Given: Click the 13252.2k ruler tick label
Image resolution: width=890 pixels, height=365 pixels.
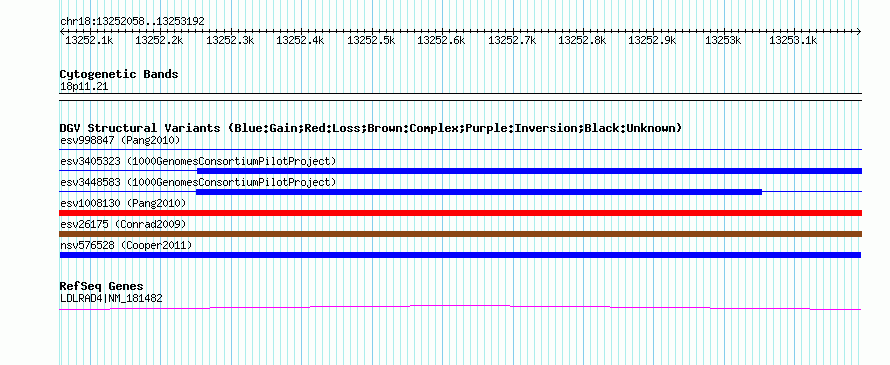Looking at the screenshot, I should (x=159, y=40).
